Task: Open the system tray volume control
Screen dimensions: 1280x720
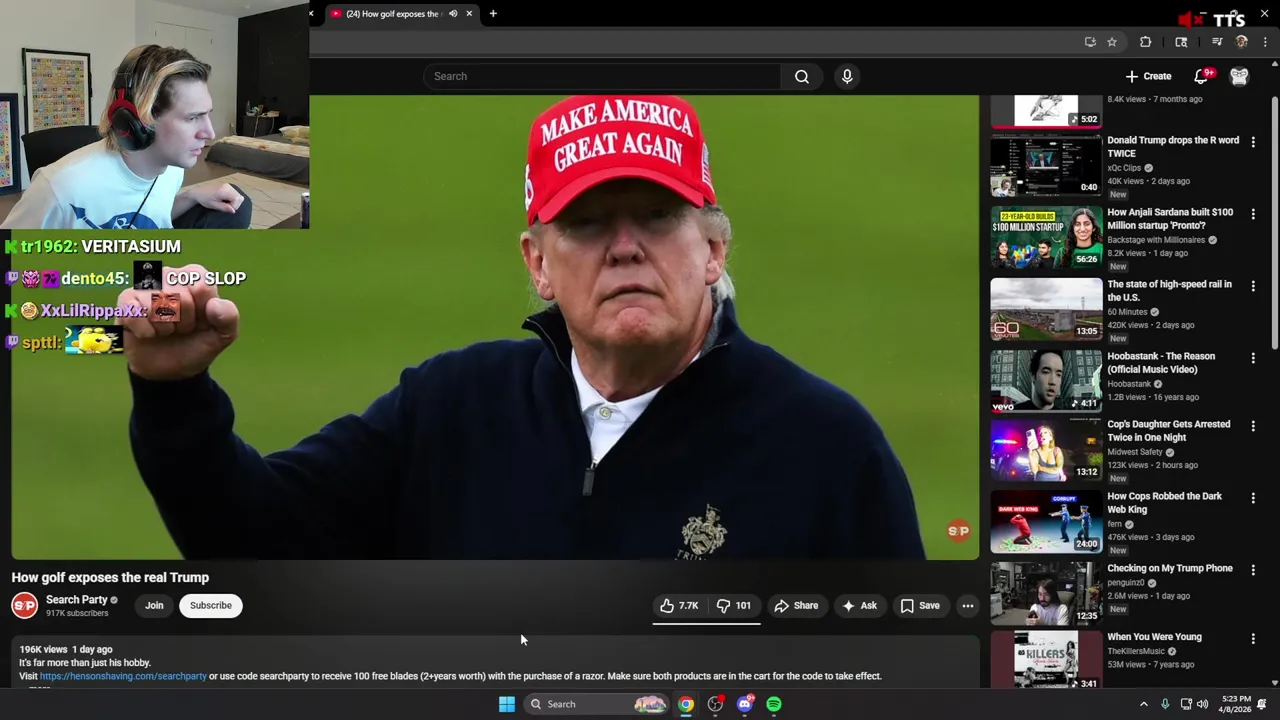Action: pyautogui.click(x=1202, y=704)
